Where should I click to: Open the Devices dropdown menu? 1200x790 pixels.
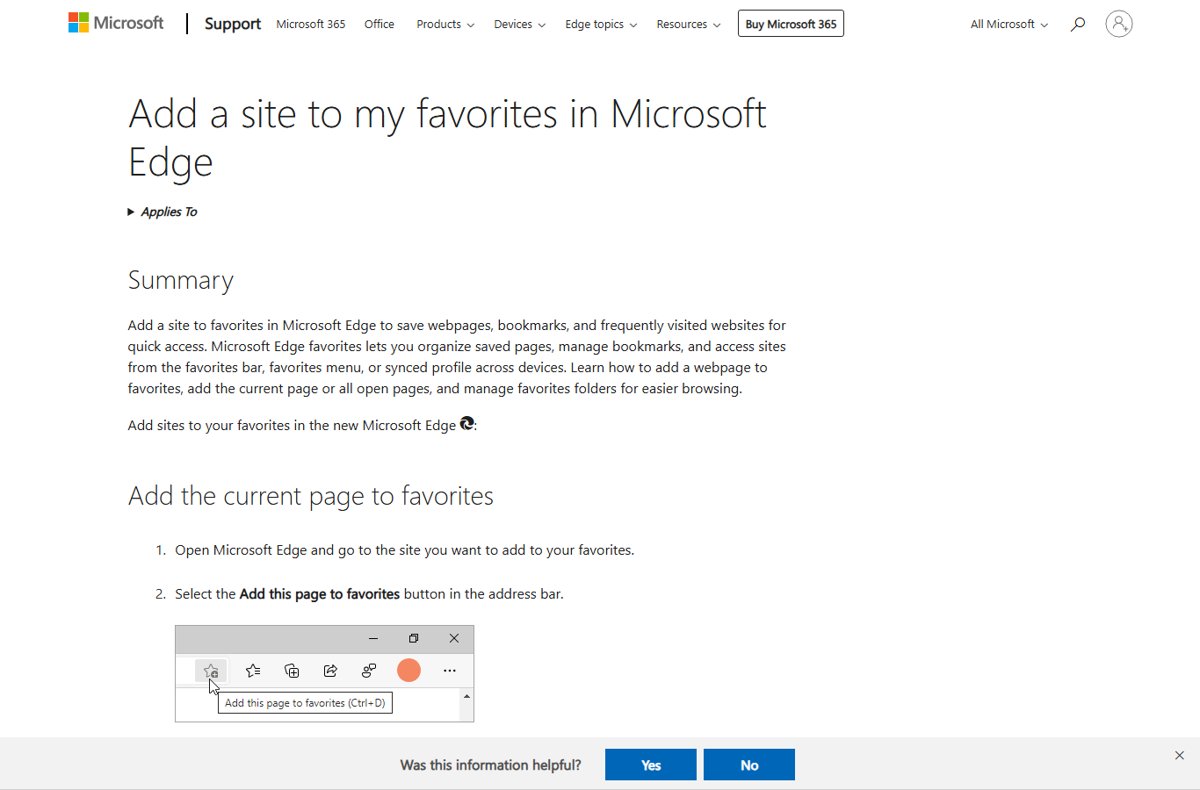tap(519, 24)
